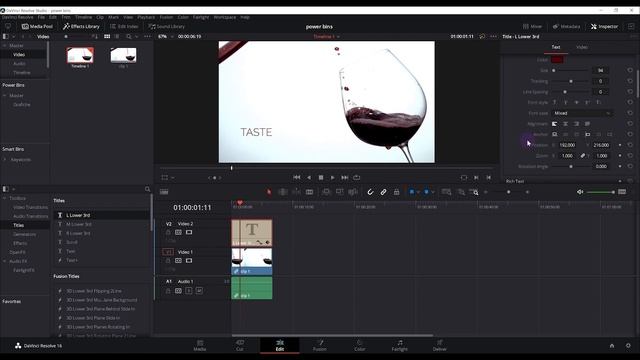640x360 pixels.
Task: Go to the Deliver page
Action: (440, 345)
